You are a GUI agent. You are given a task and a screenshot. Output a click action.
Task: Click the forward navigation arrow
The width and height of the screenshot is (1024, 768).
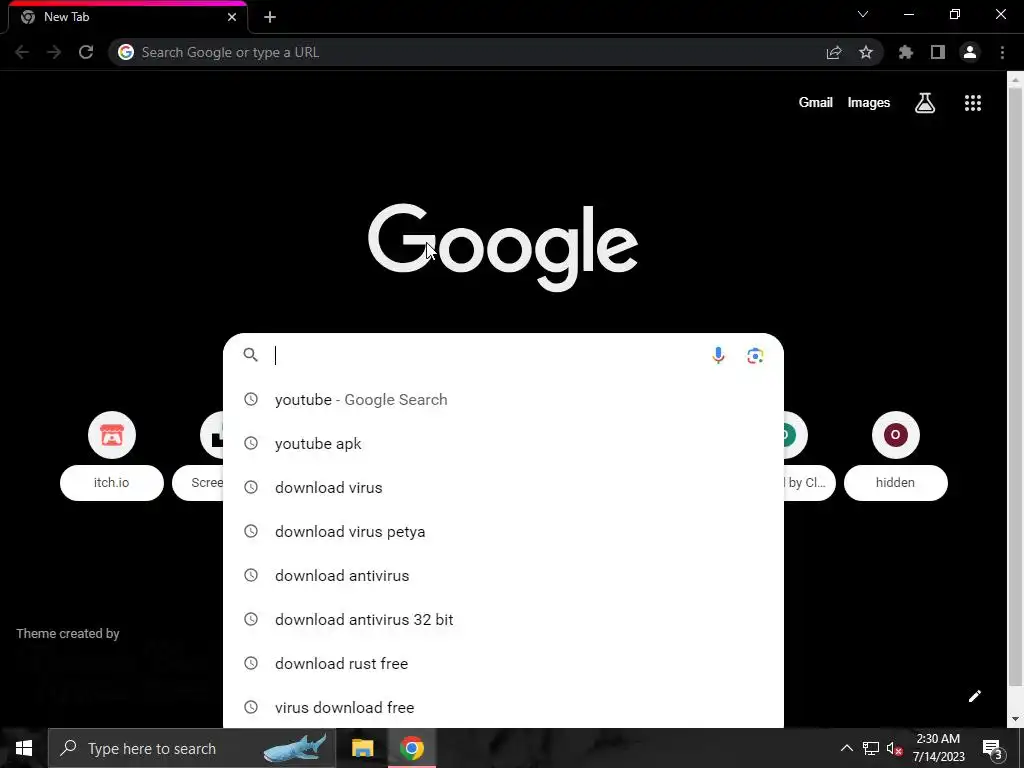tap(54, 52)
